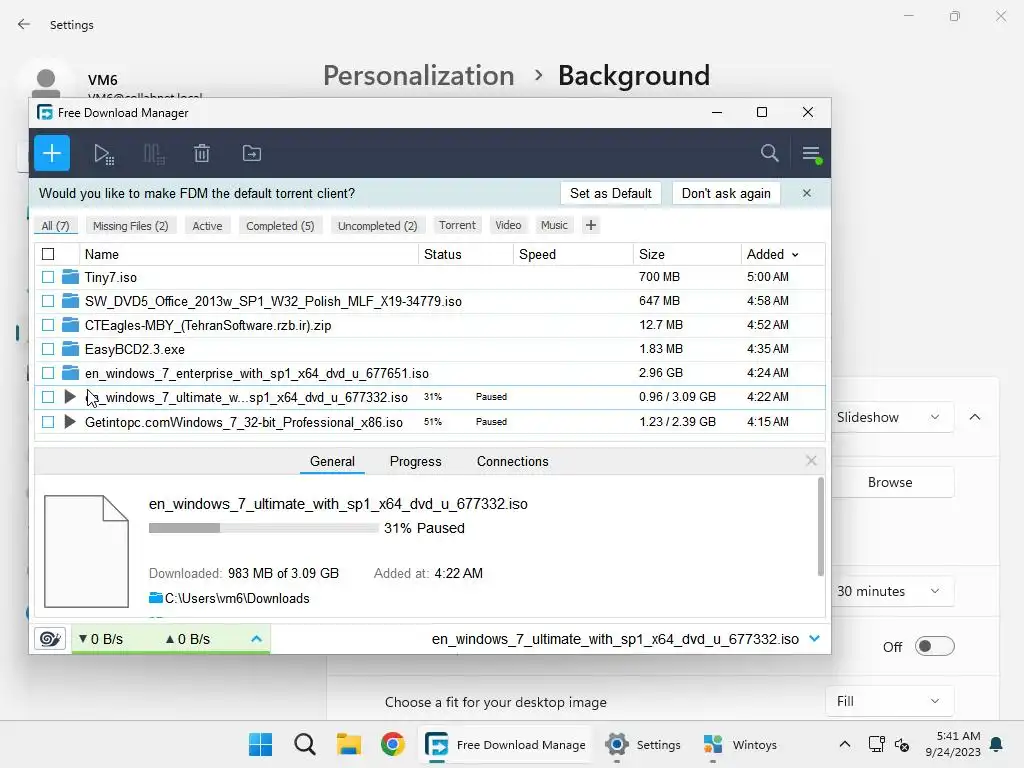Open notification bell in system tray

pos(997,744)
